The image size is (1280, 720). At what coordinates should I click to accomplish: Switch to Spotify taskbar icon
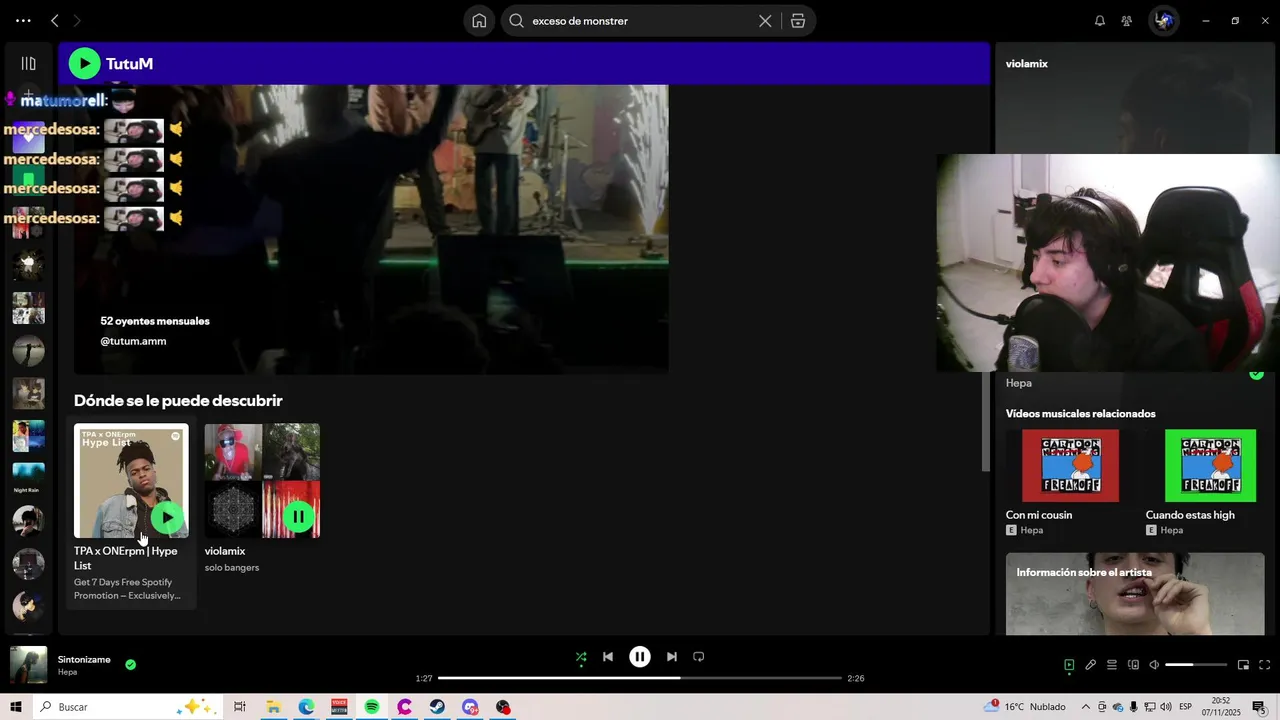click(x=372, y=707)
